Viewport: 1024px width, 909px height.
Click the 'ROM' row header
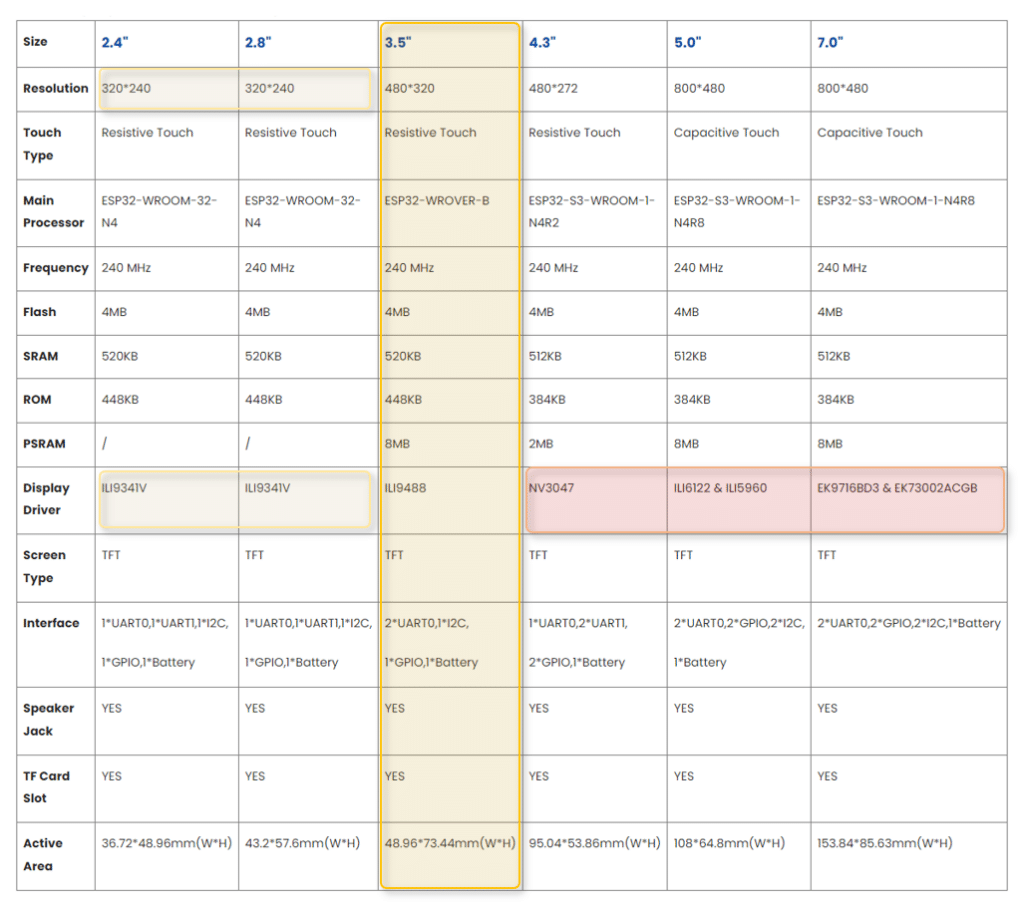[x=37, y=400]
